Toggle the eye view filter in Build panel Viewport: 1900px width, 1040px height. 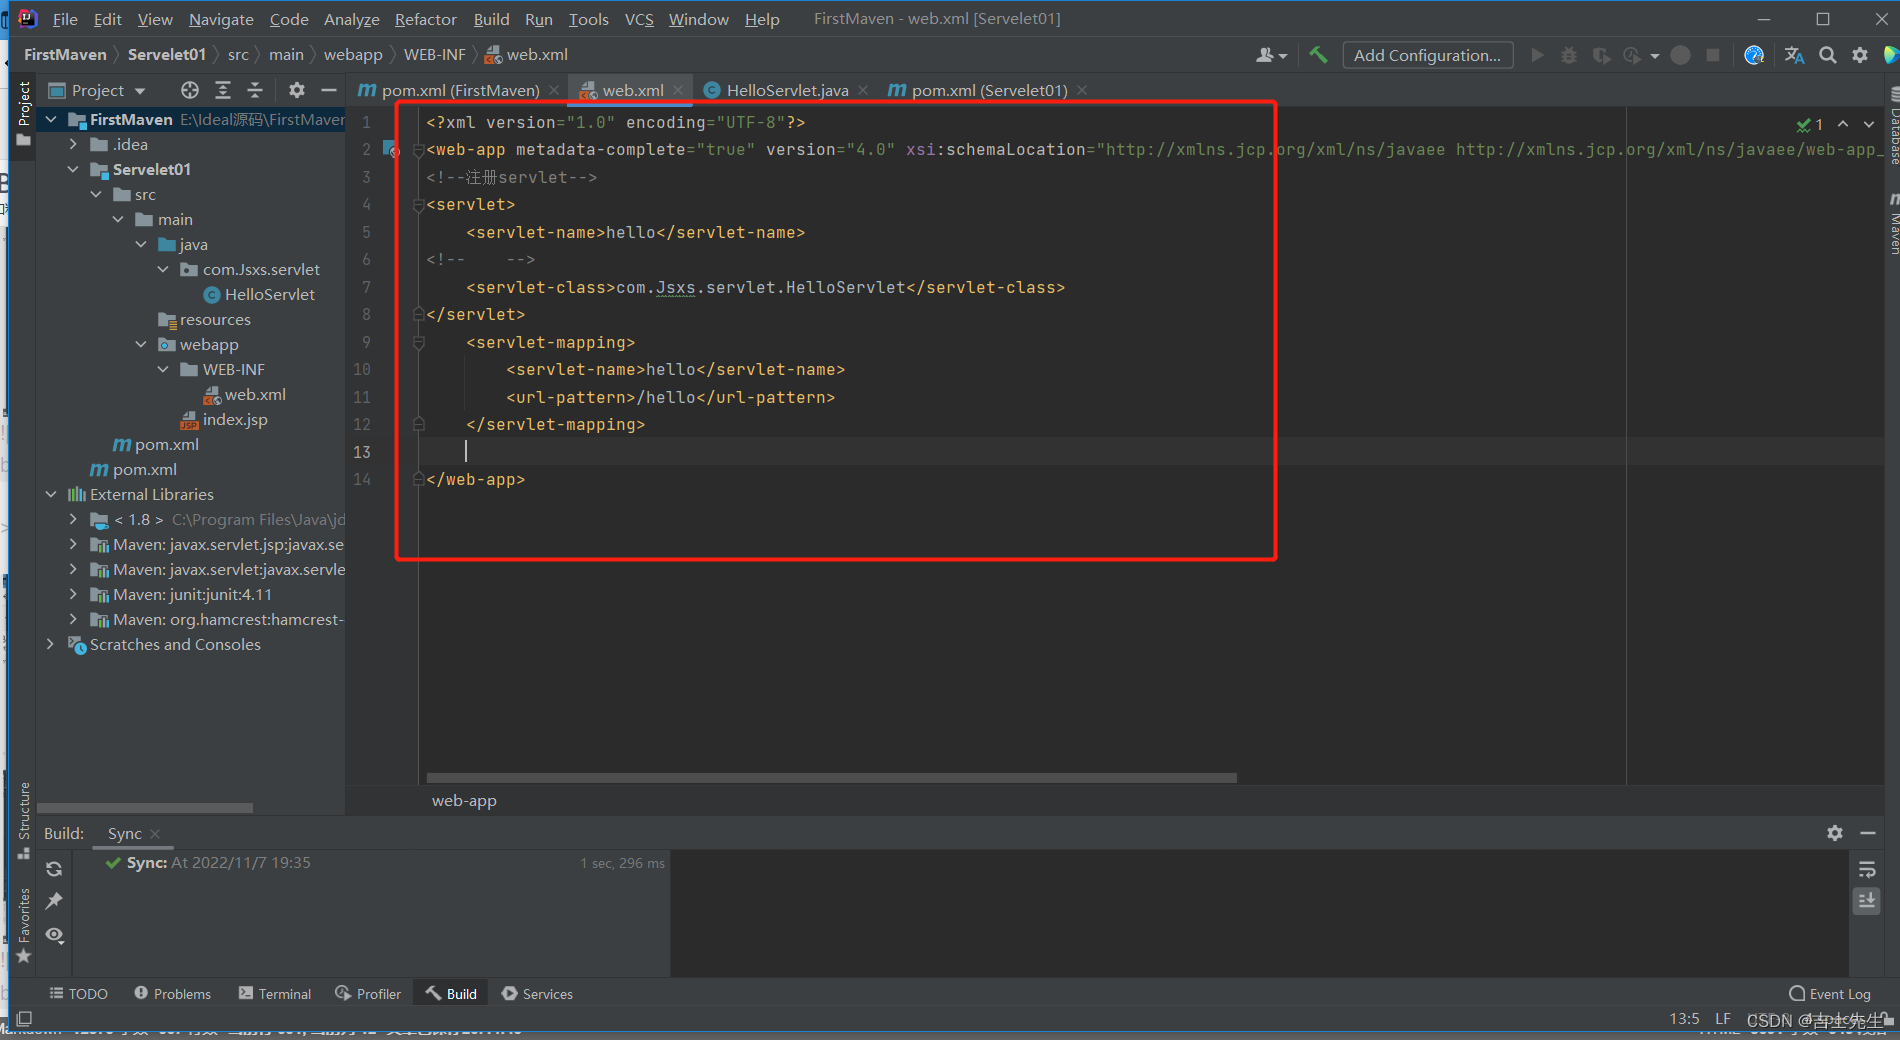pyautogui.click(x=54, y=935)
